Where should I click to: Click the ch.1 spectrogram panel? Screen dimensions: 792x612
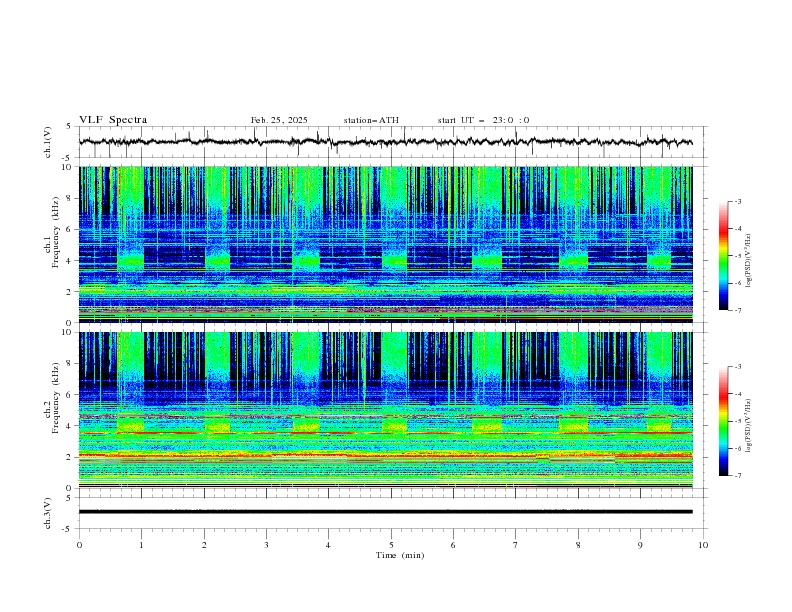[385, 244]
